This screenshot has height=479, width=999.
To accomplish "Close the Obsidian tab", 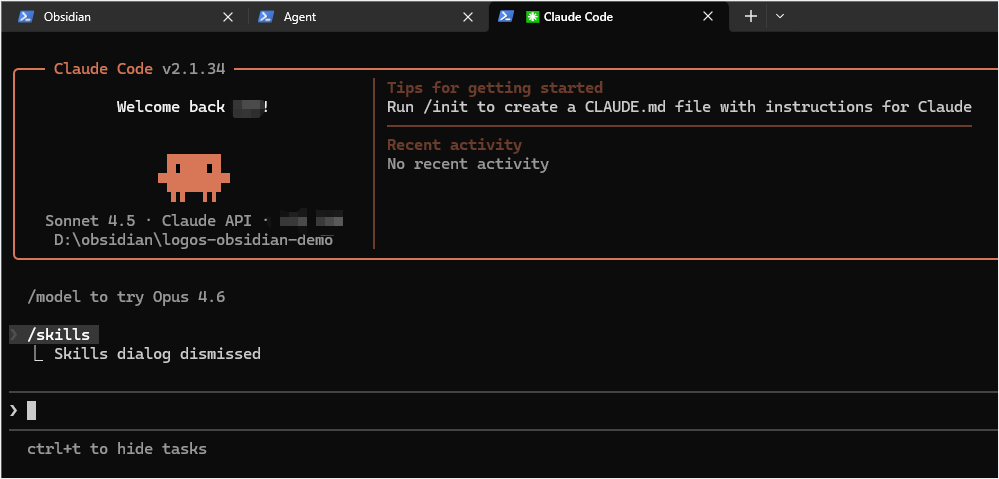I will point(228,17).
